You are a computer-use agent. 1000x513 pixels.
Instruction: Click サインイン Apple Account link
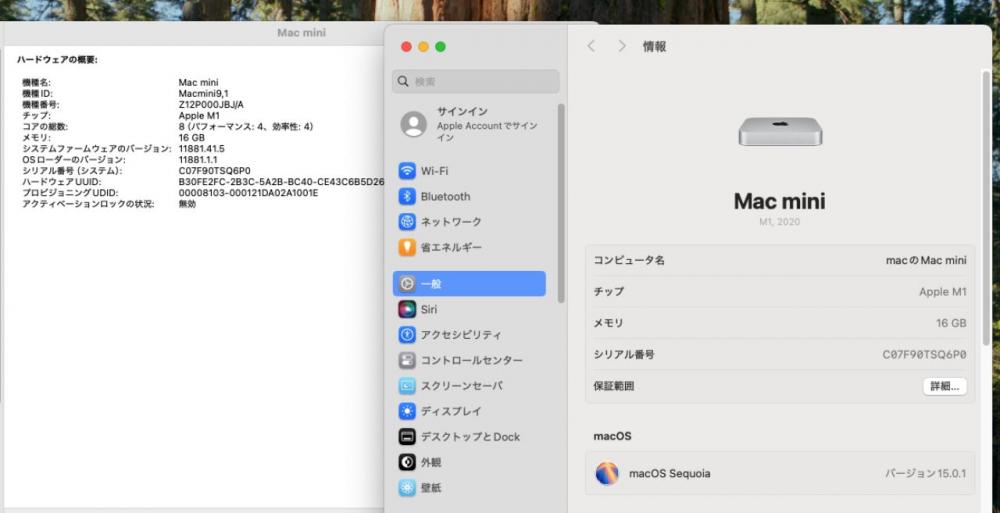click(x=487, y=124)
